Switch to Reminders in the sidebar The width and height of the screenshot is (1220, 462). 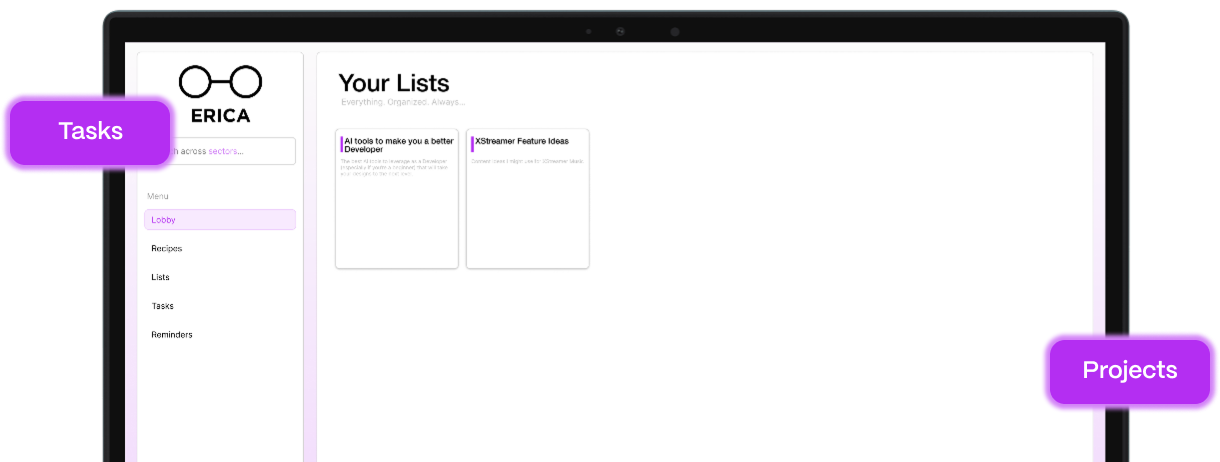(172, 335)
